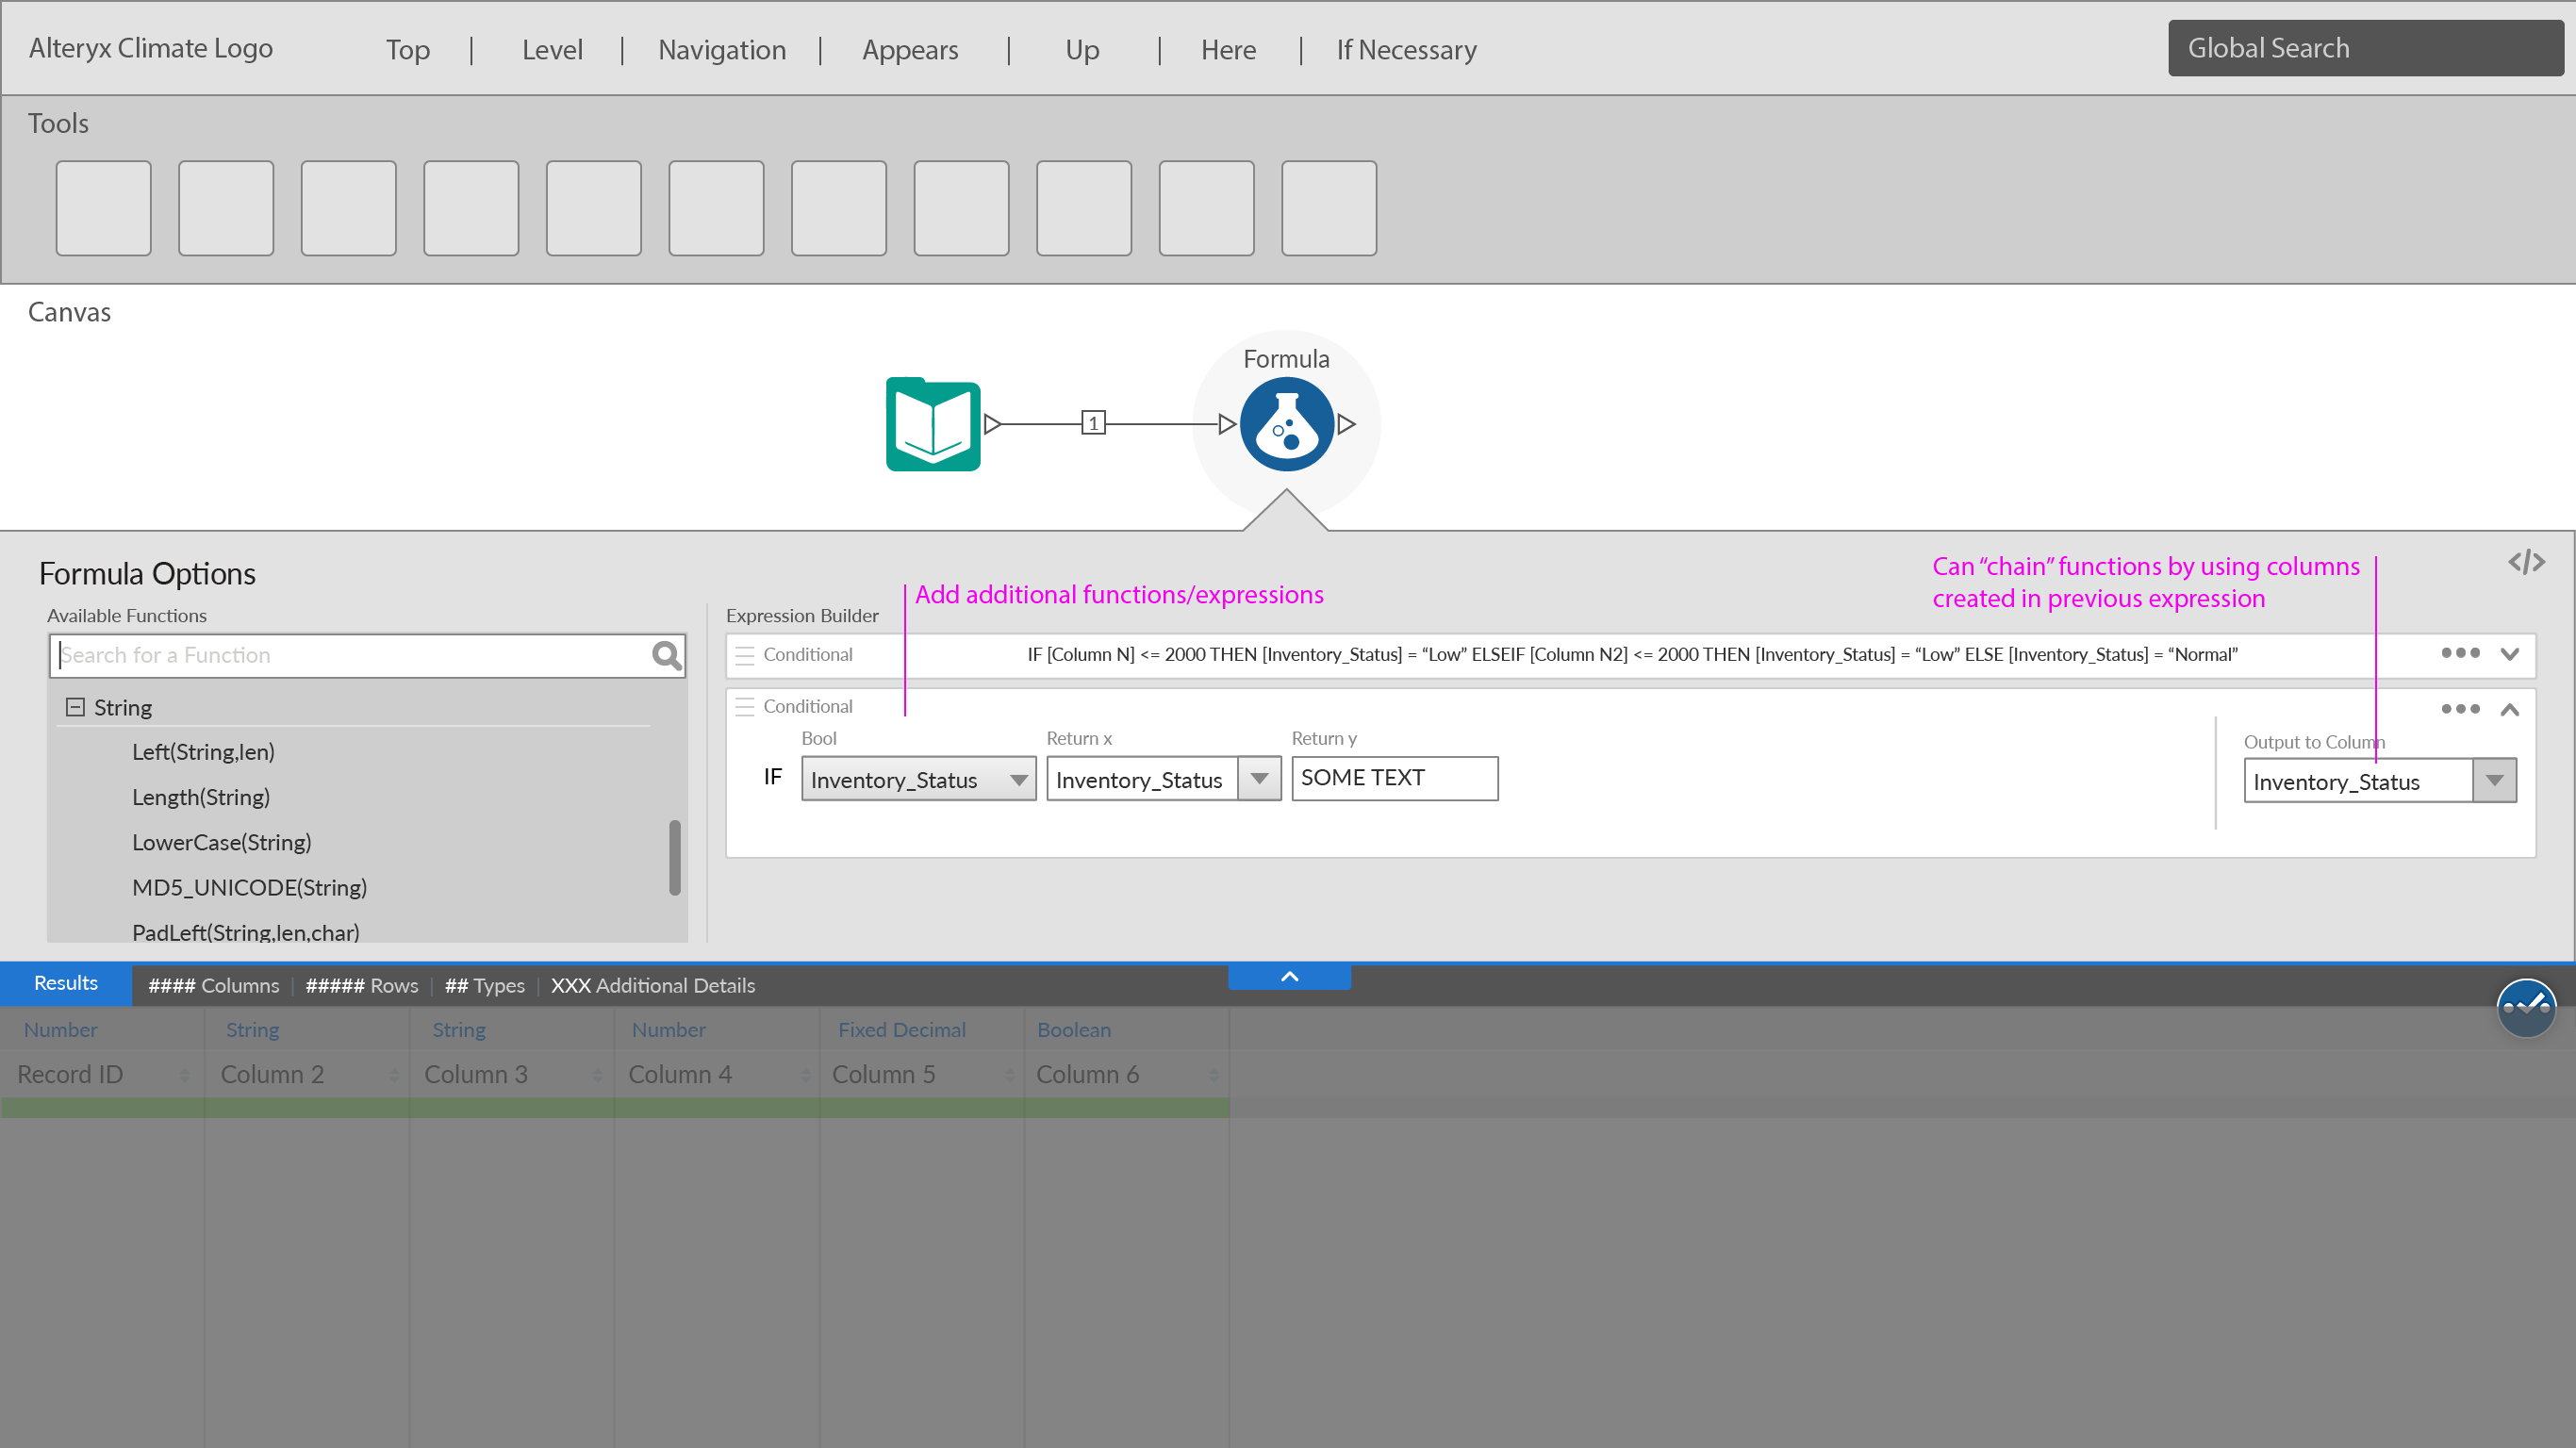Select the LowerCase(String) function
2576x1448 pixels.
(221, 842)
